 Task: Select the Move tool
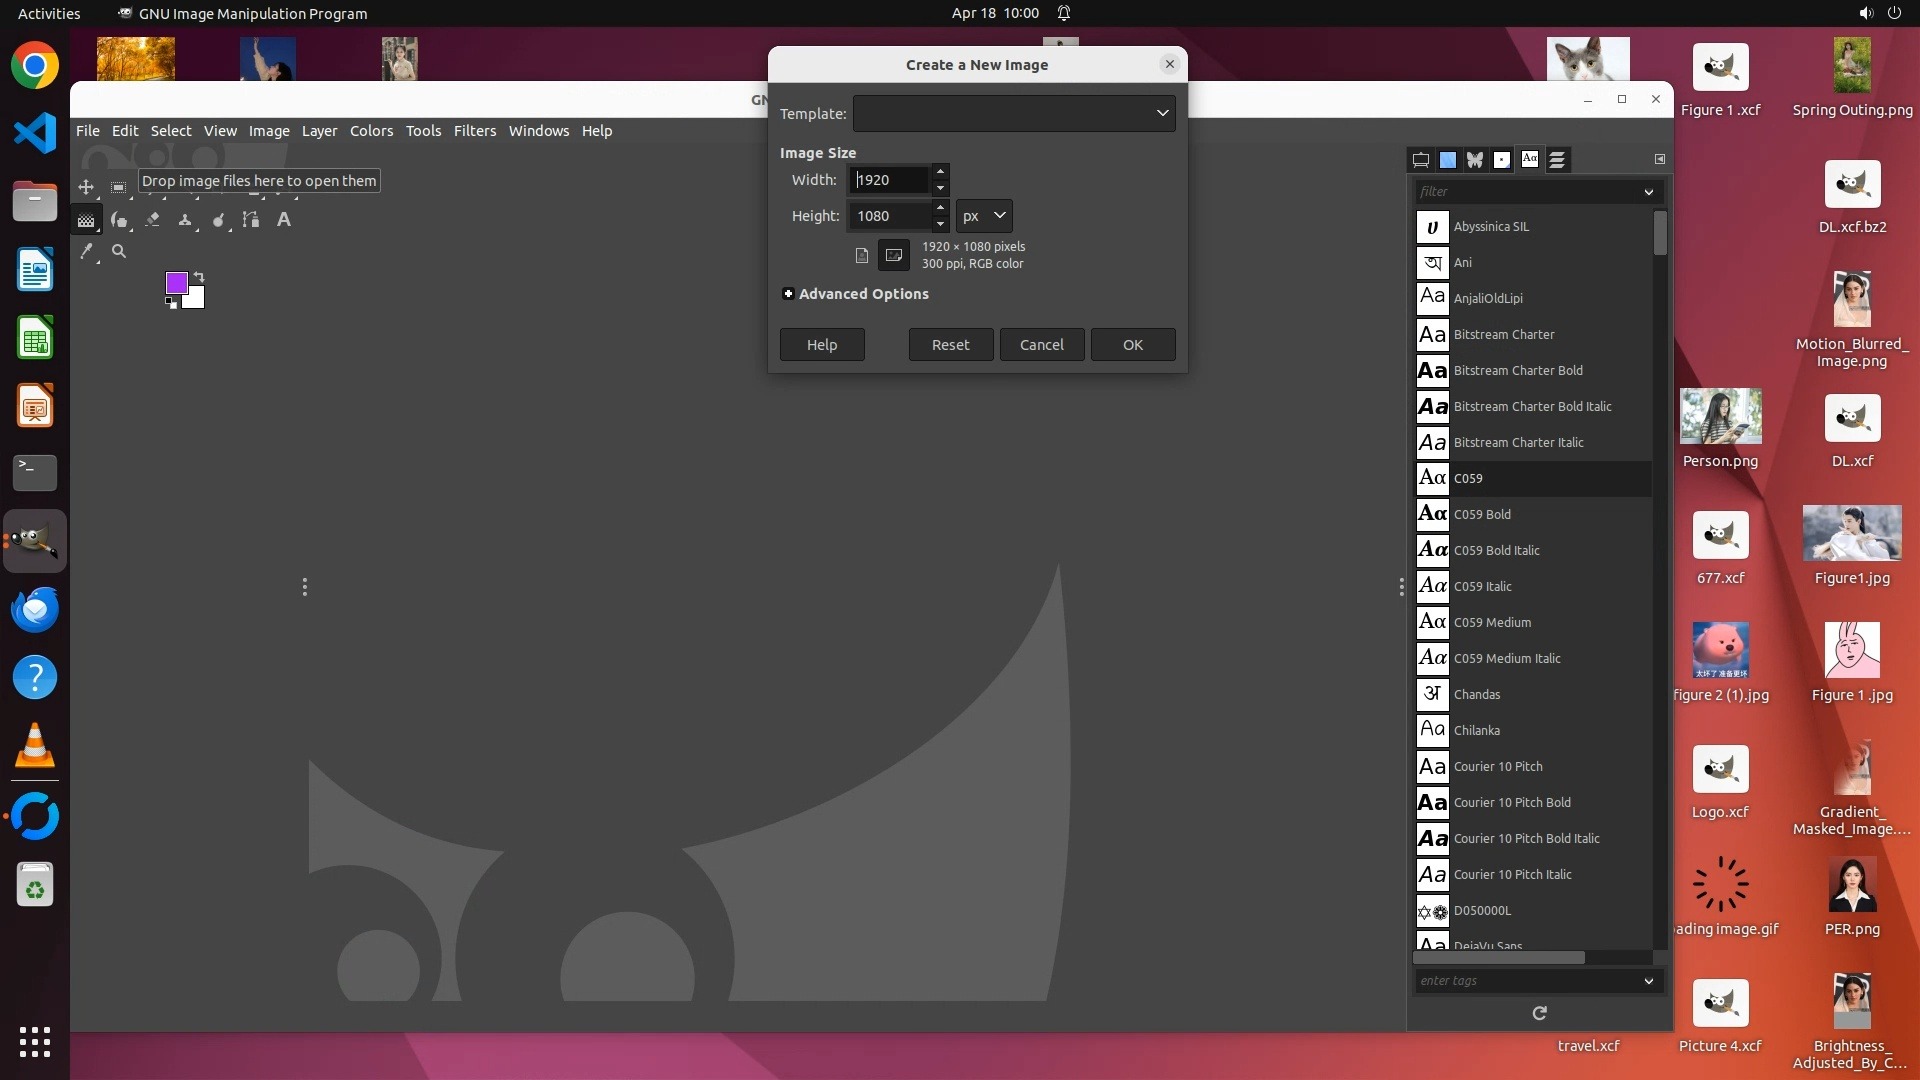[86, 187]
